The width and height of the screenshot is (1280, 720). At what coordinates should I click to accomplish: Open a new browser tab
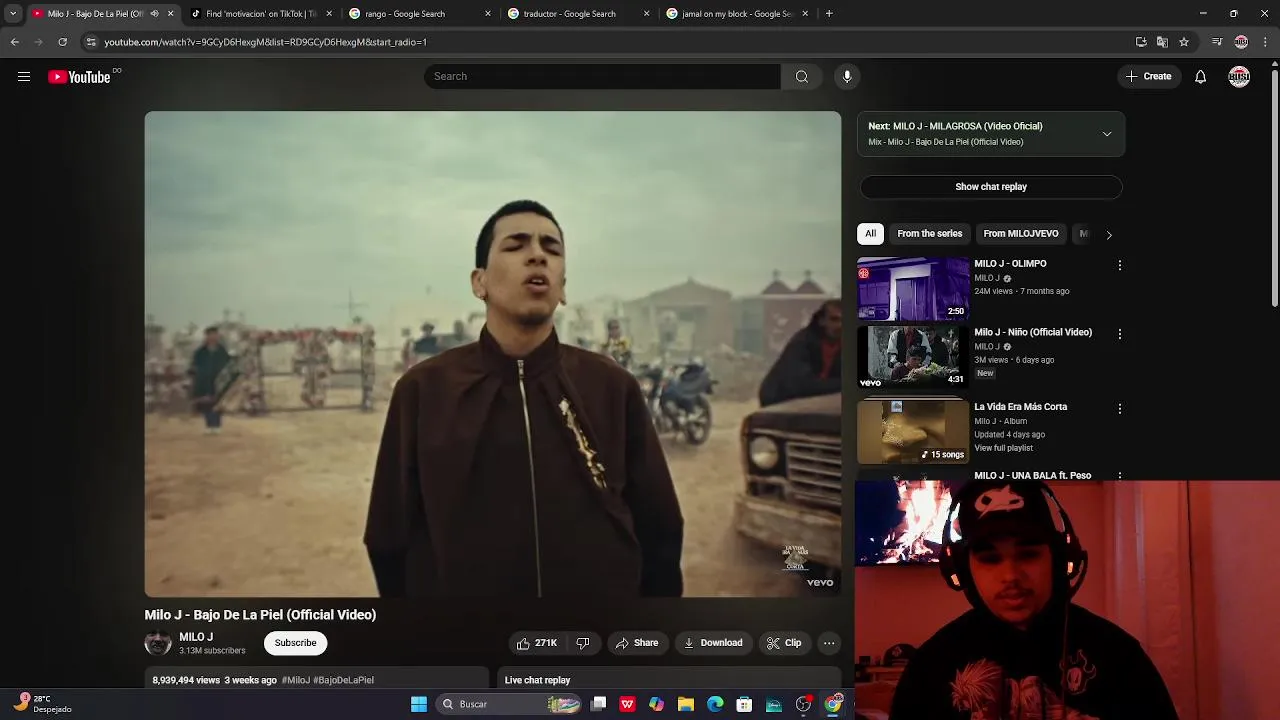click(x=829, y=14)
